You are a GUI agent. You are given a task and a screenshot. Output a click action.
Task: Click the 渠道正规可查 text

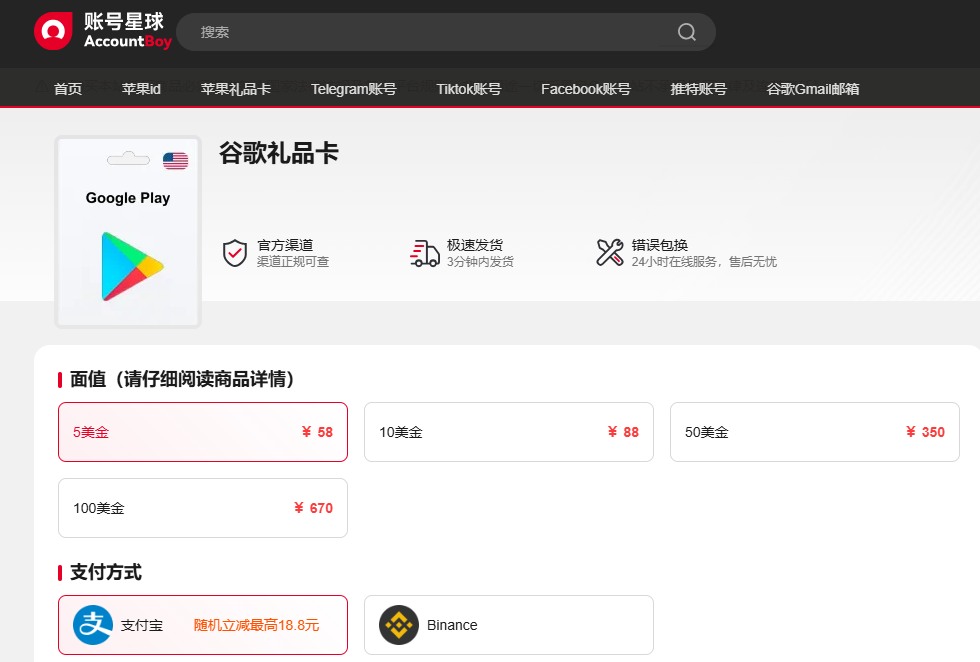pos(292,261)
